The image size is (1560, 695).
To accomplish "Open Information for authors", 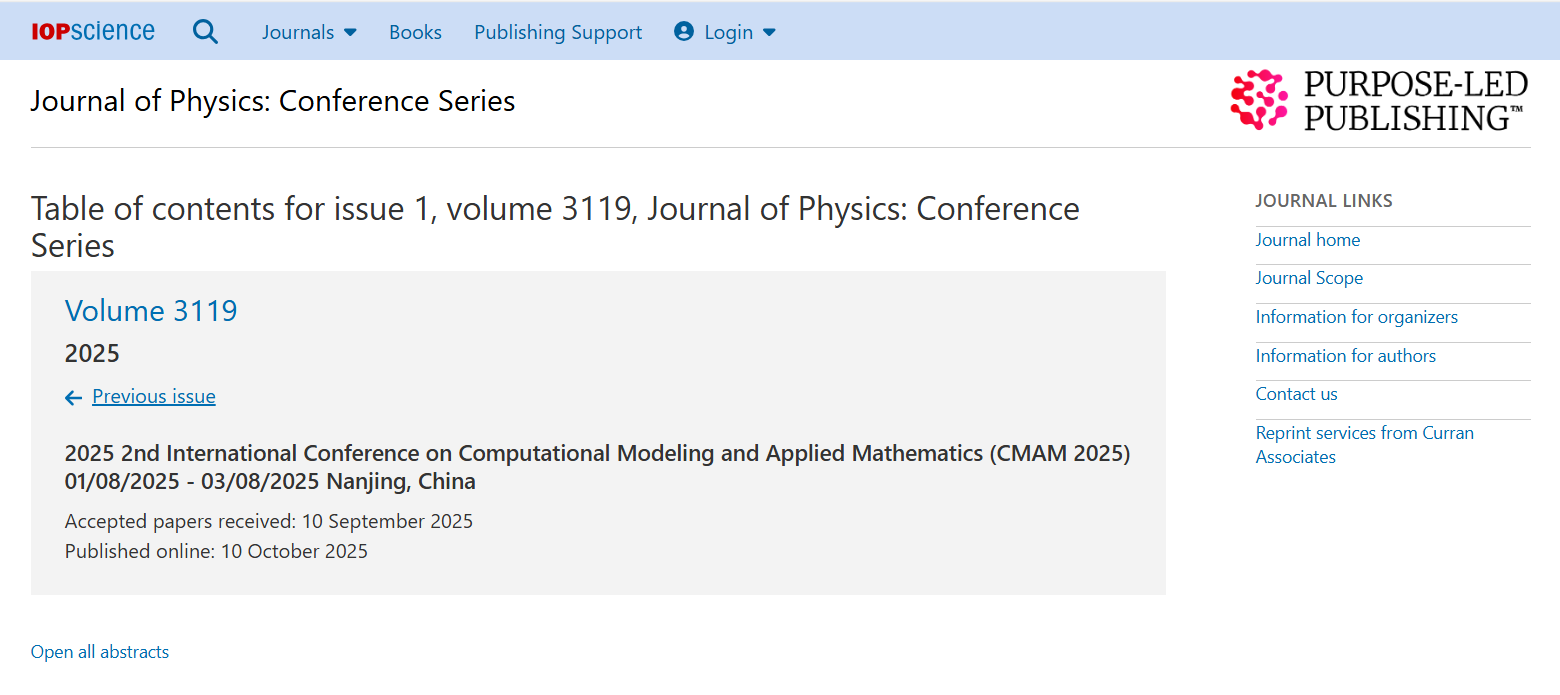I will pyautogui.click(x=1345, y=356).
